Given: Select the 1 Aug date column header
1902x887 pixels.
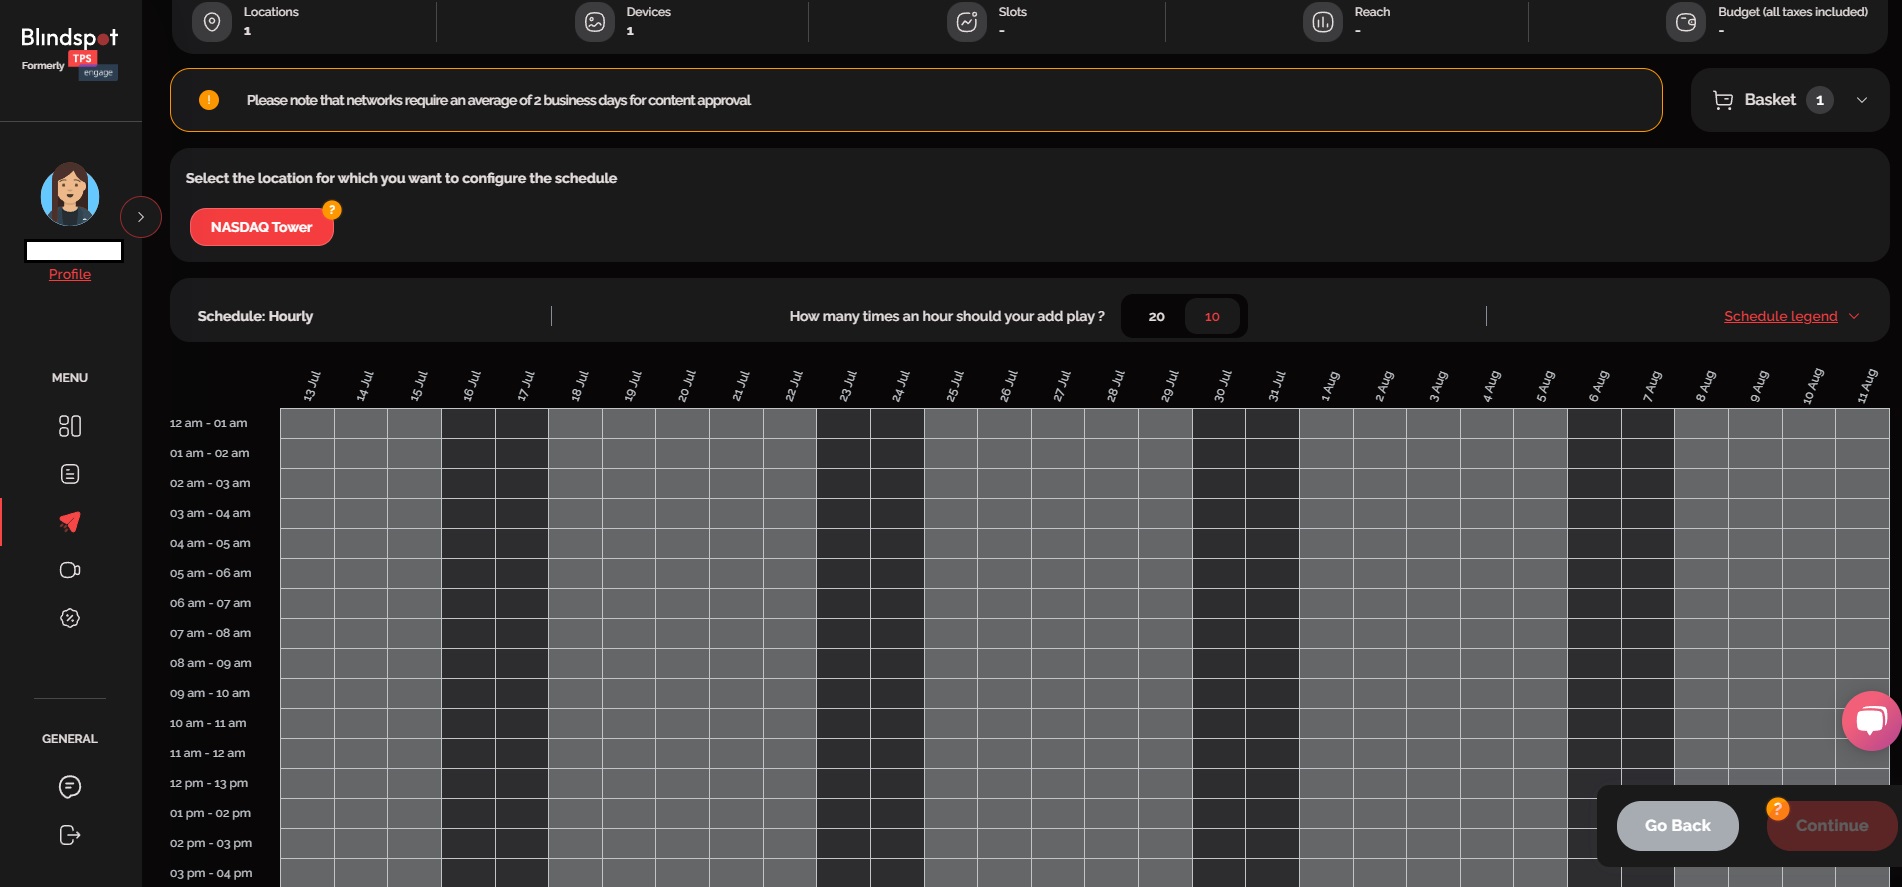Looking at the screenshot, I should pyautogui.click(x=1328, y=386).
